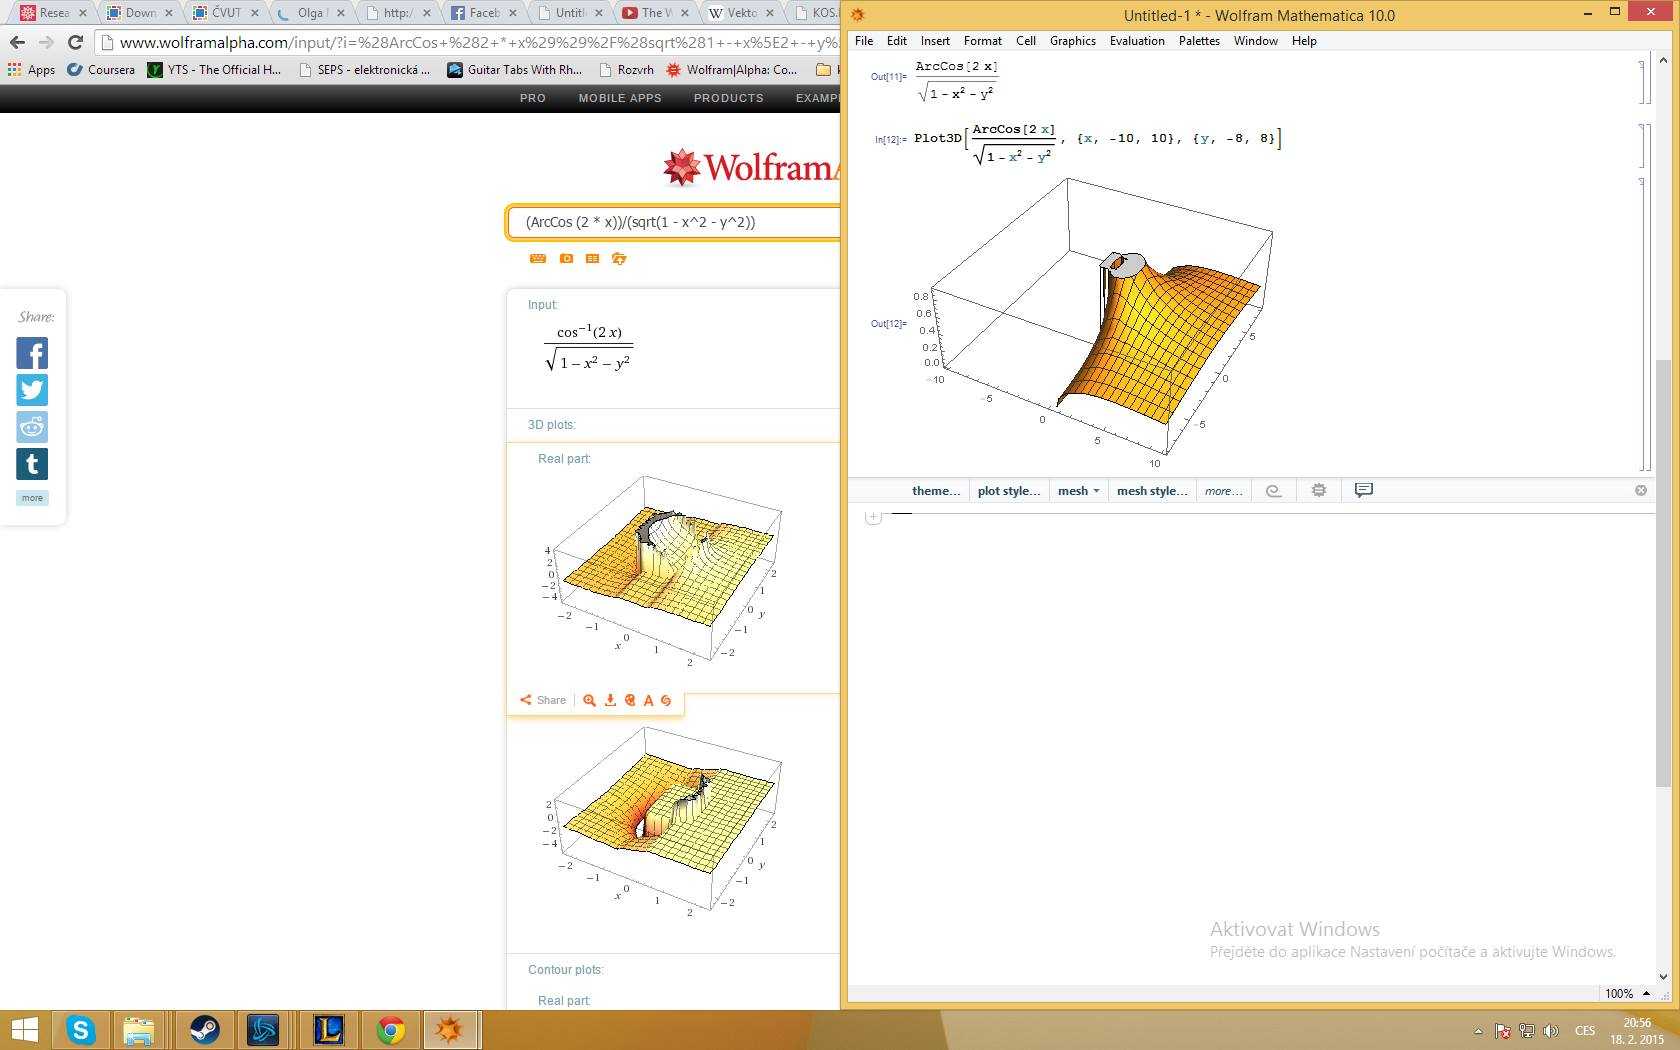Click the data input table icon
The width and height of the screenshot is (1680, 1050).
pos(592,259)
